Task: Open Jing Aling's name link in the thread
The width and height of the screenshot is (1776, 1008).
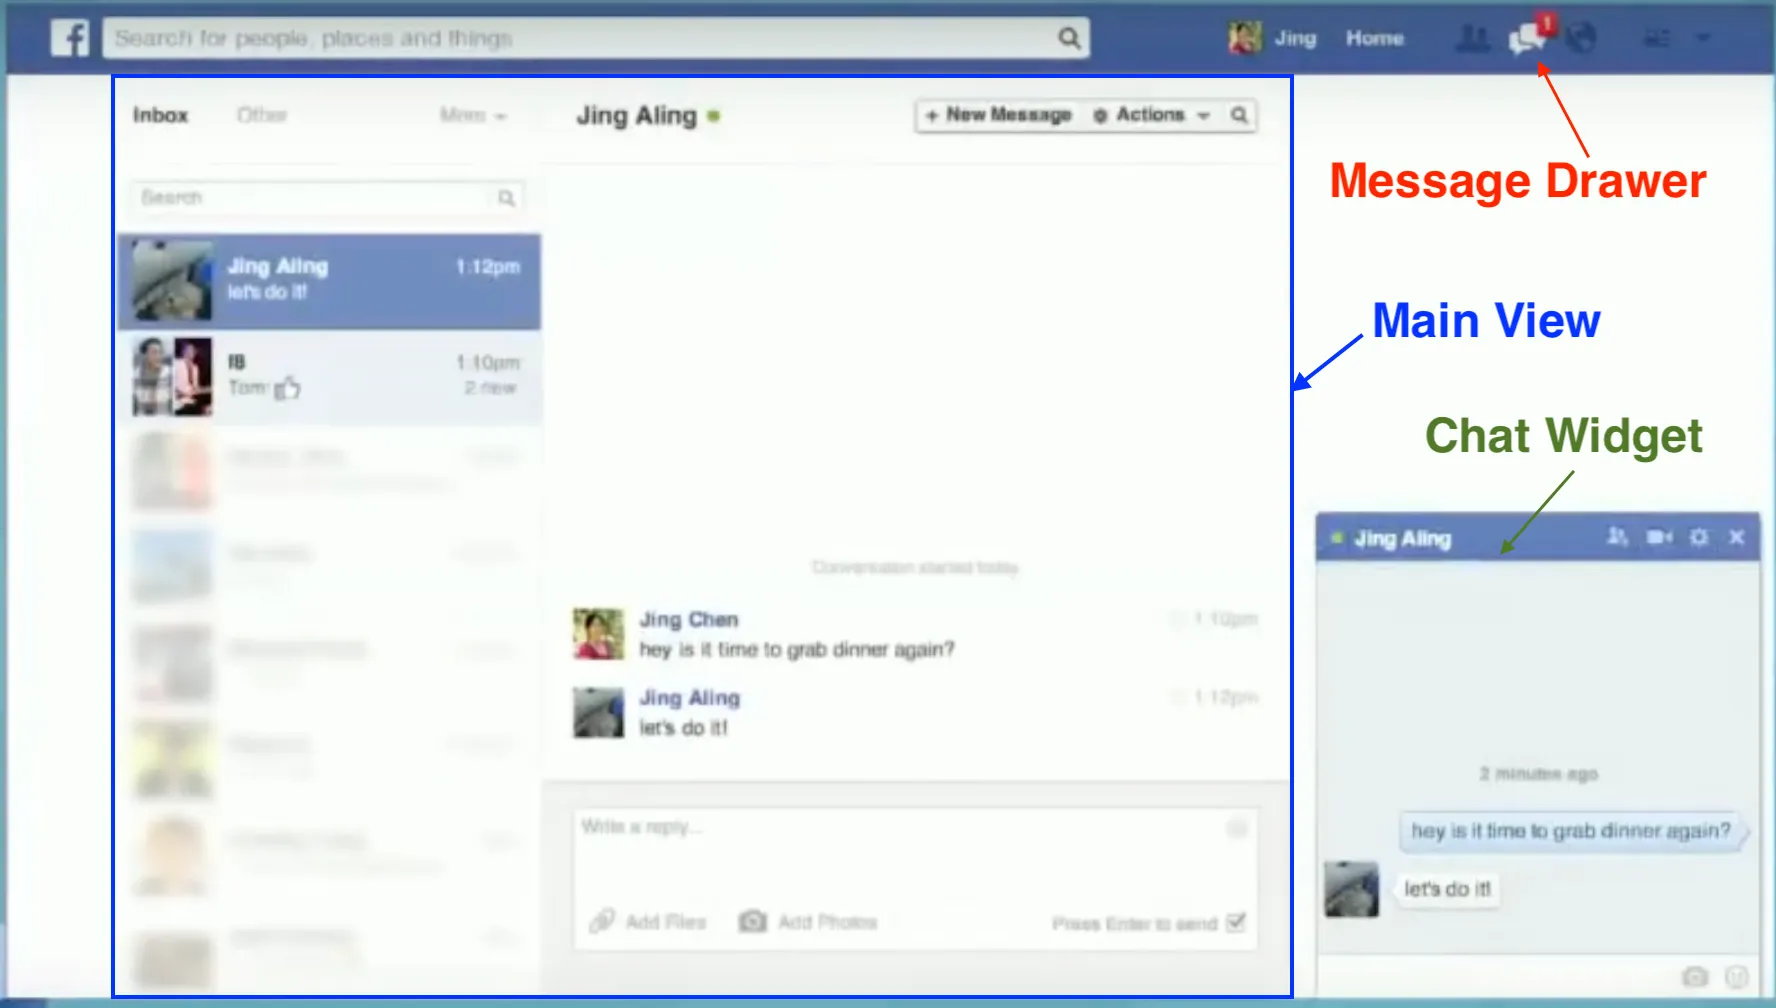Action: (690, 698)
